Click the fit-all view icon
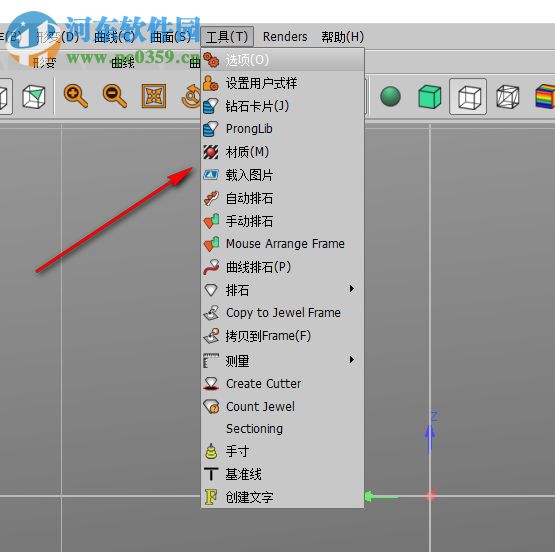The height and width of the screenshot is (552, 555). [x=154, y=96]
